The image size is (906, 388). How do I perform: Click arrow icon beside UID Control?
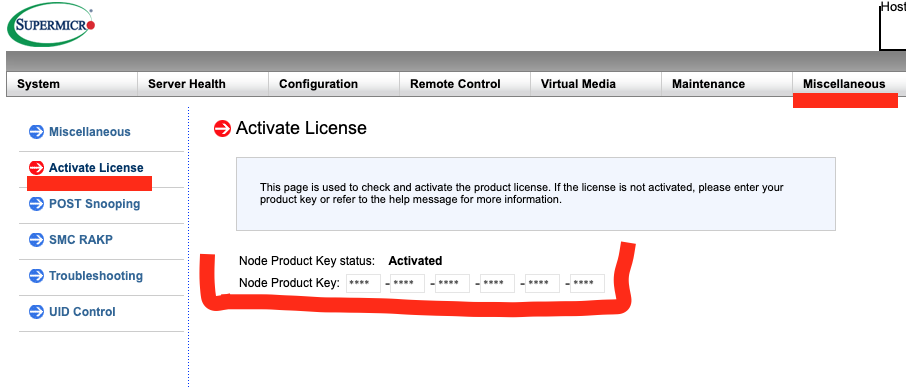(x=36, y=312)
